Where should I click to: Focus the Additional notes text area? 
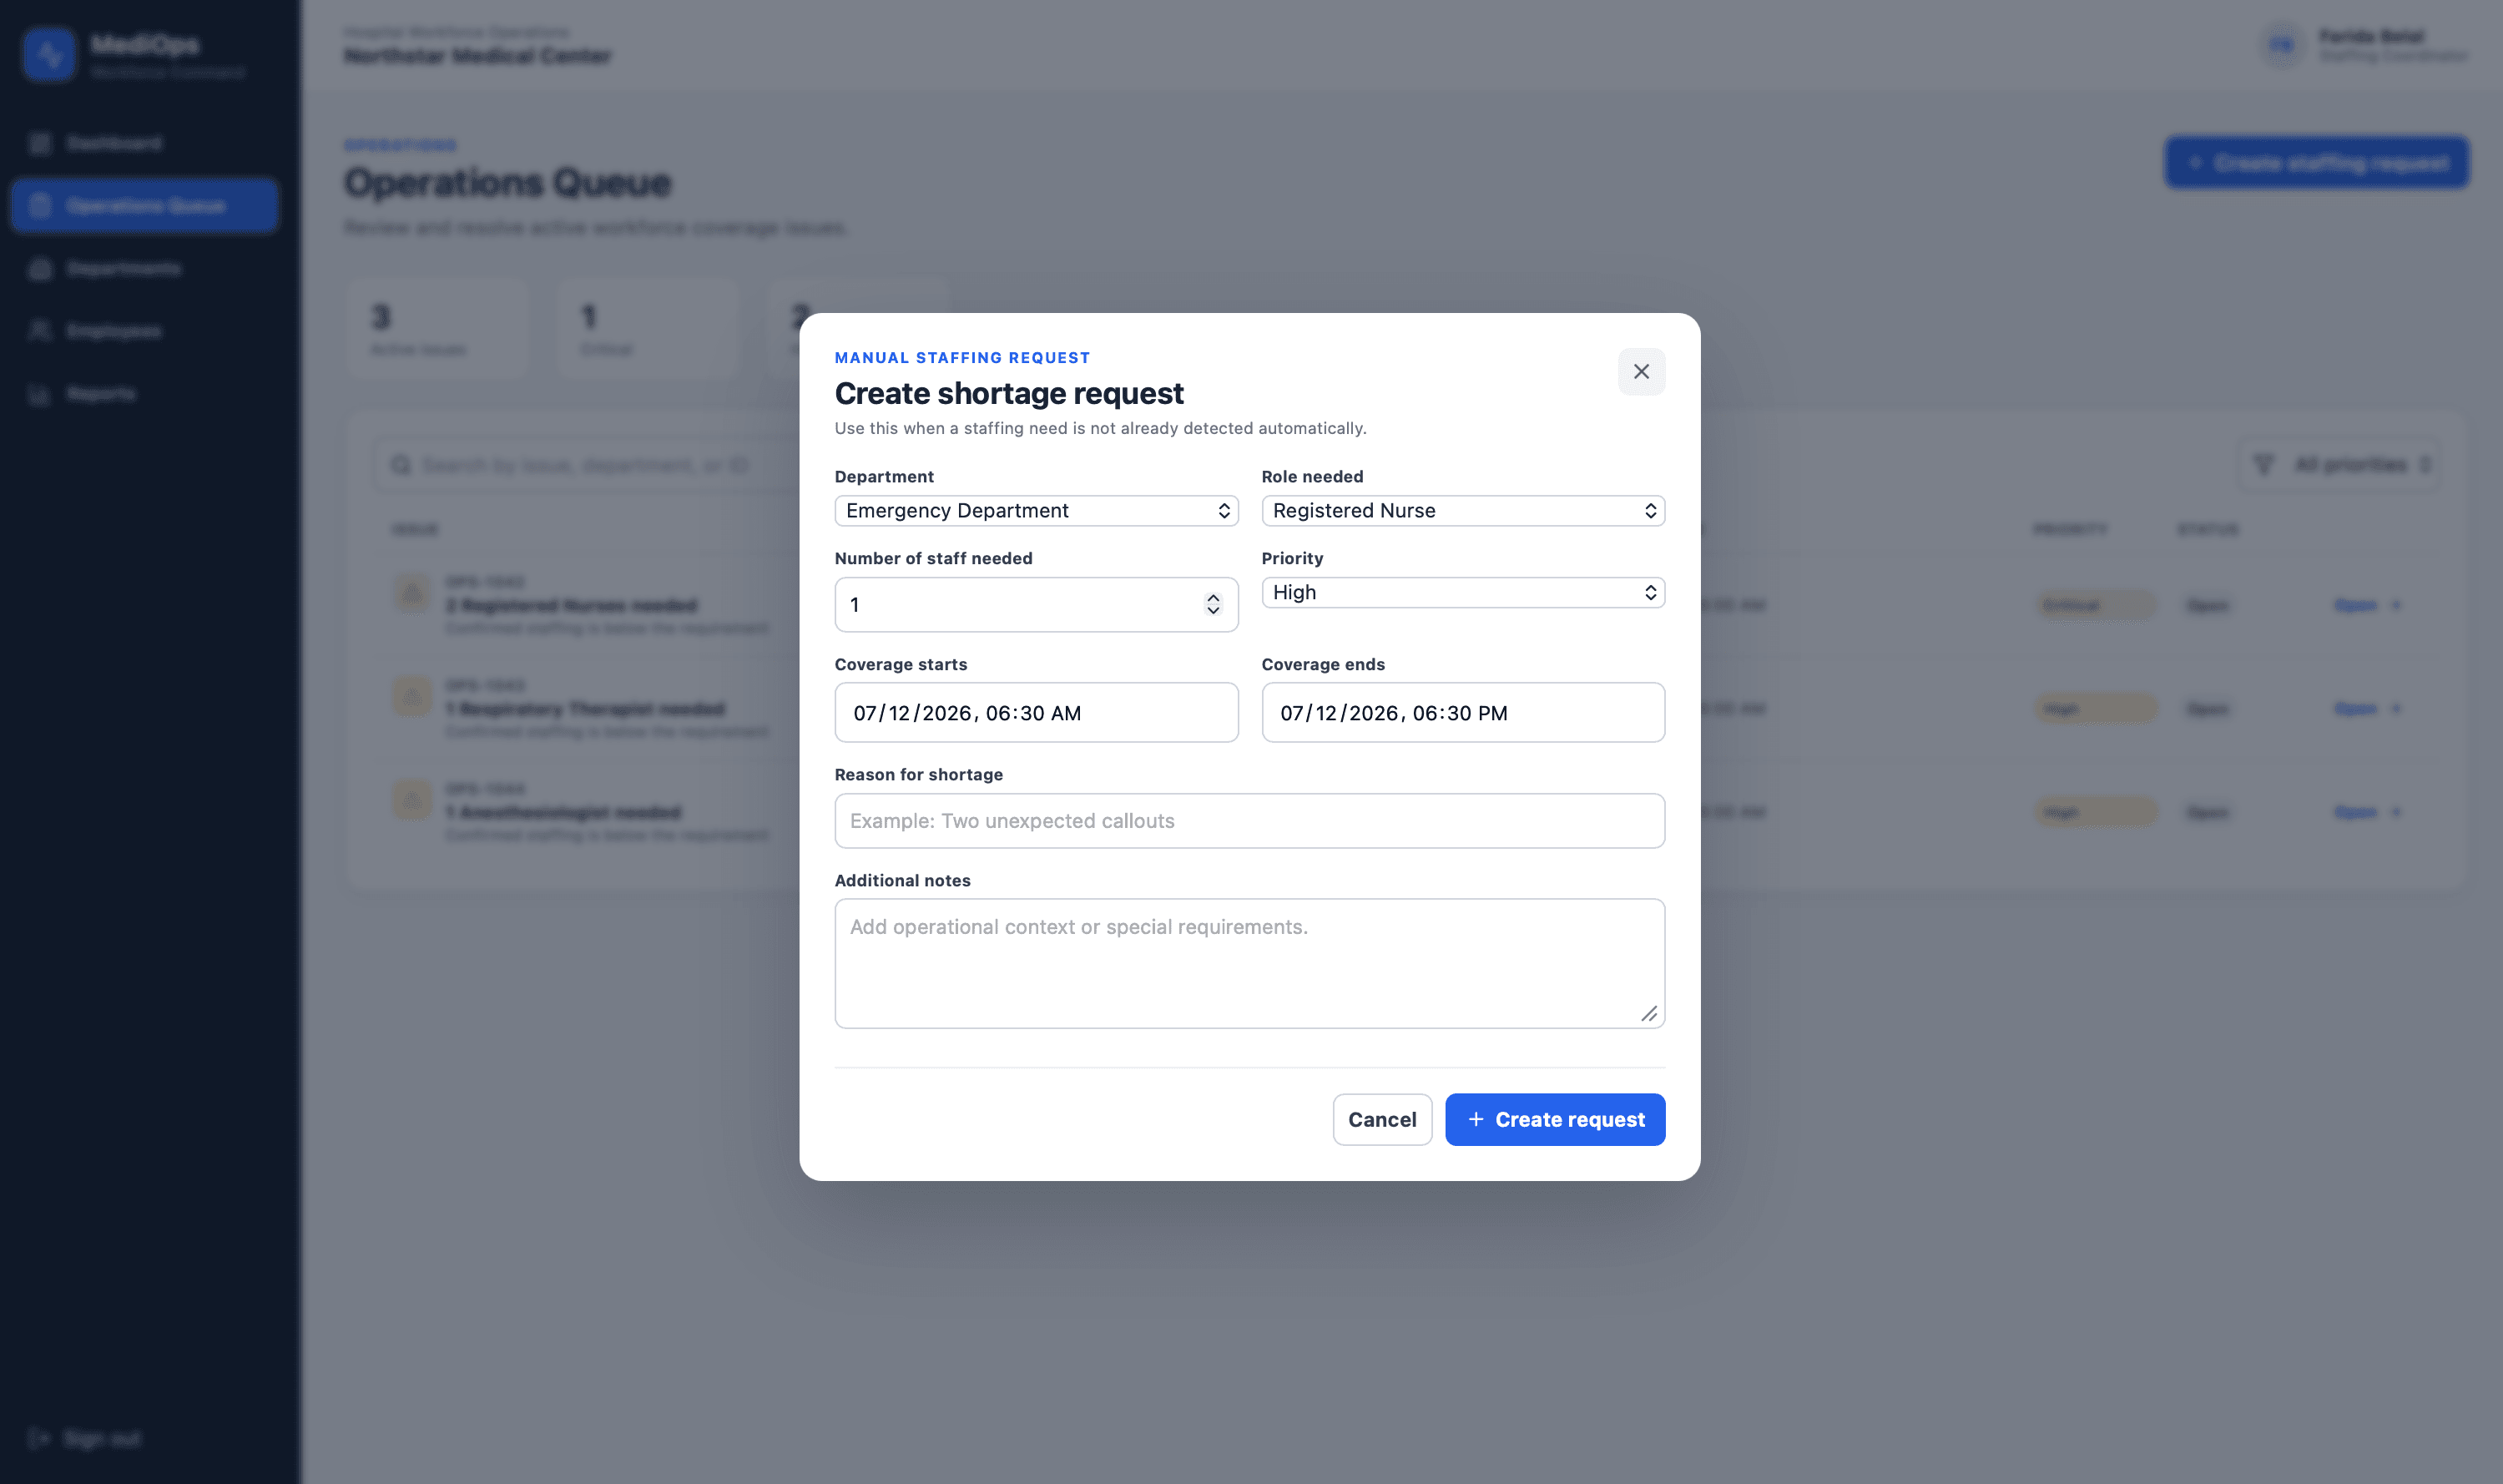tap(1249, 963)
